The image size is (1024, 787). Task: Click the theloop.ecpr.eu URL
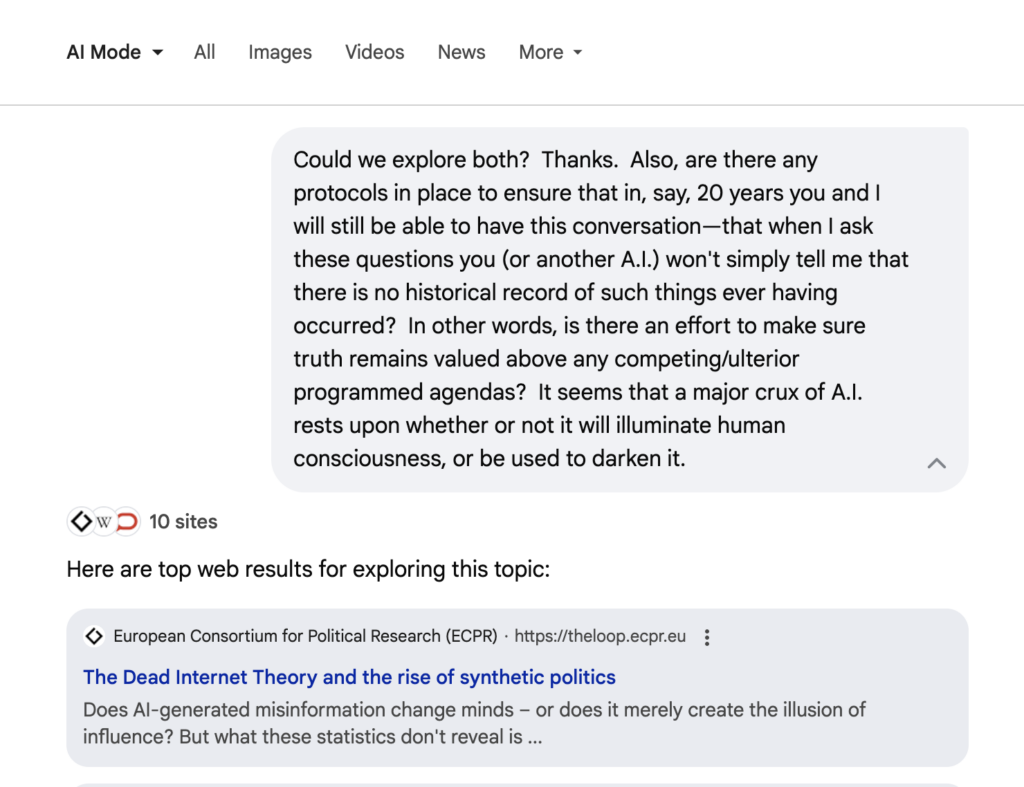(x=600, y=637)
